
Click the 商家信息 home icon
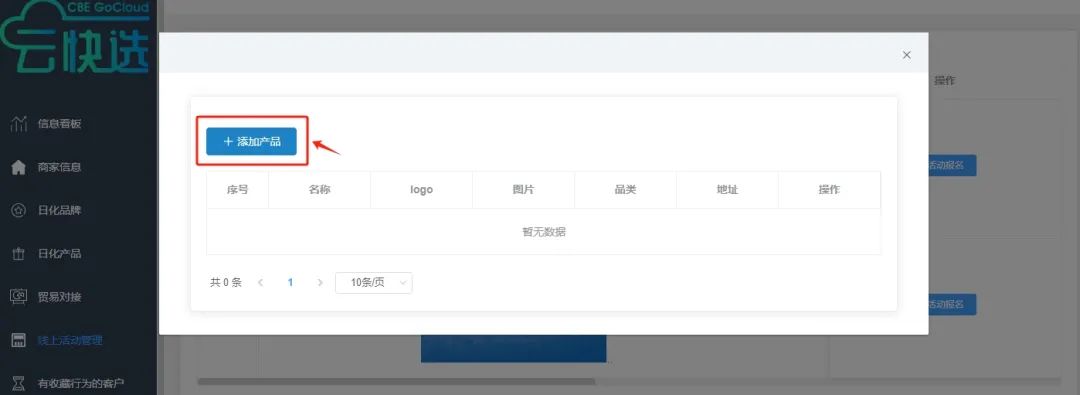pyautogui.click(x=19, y=167)
